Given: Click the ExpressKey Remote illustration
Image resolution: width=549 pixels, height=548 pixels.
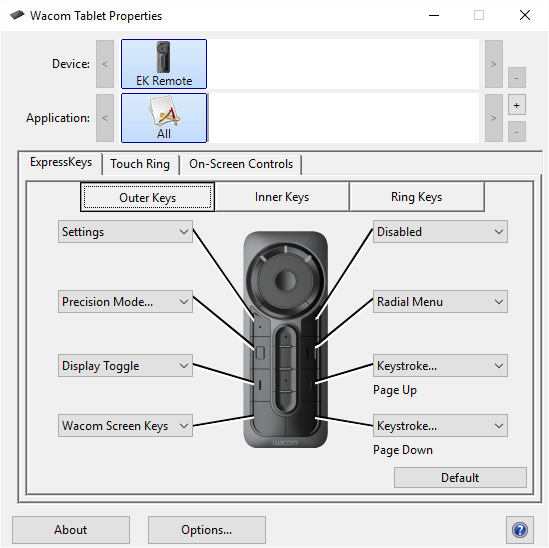Looking at the screenshot, I should (x=286, y=339).
